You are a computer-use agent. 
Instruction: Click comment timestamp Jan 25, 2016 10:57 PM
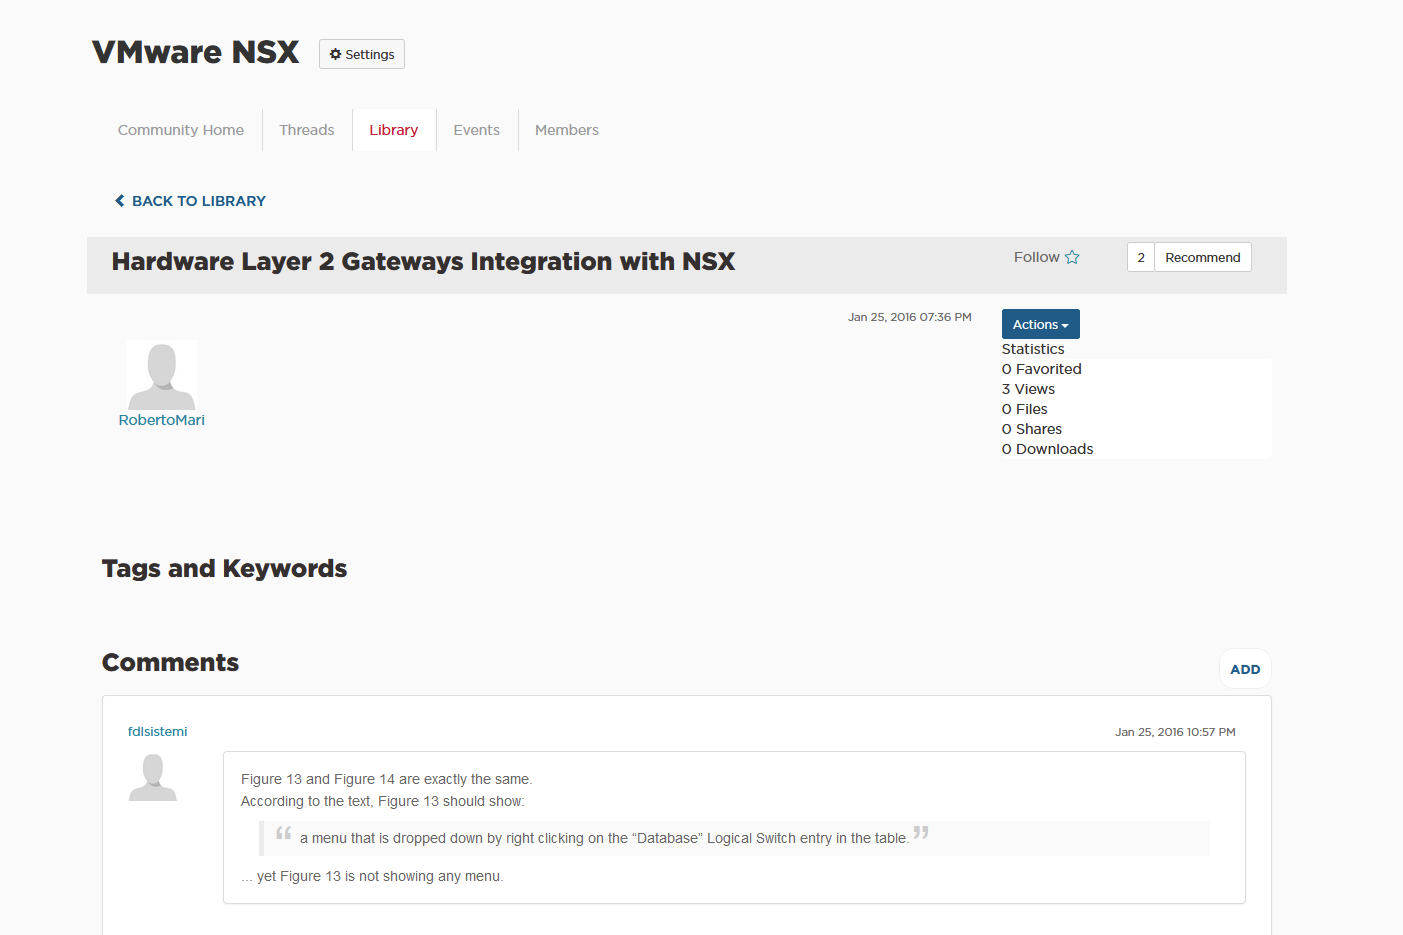(x=1175, y=732)
